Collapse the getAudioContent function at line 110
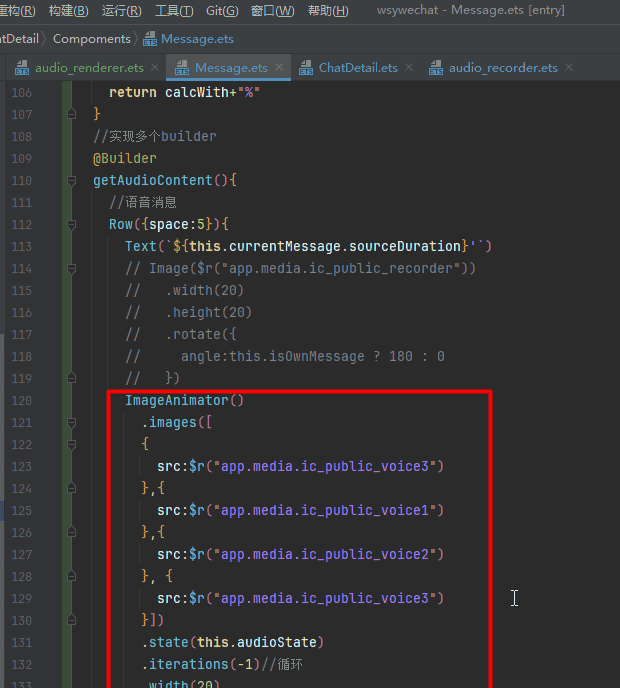This screenshot has width=620, height=688. (71, 181)
